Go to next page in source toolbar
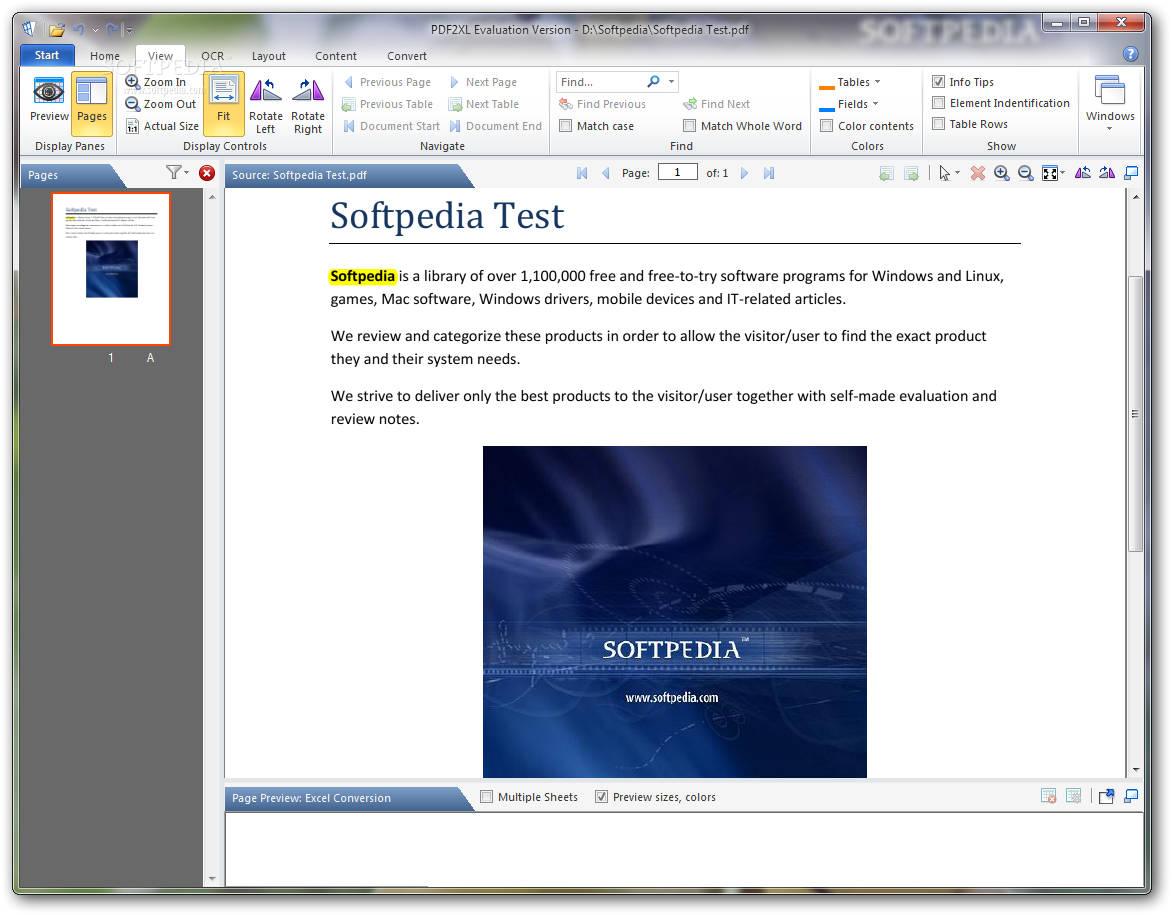Image resolution: width=1172 pixels, height=915 pixels. click(744, 173)
